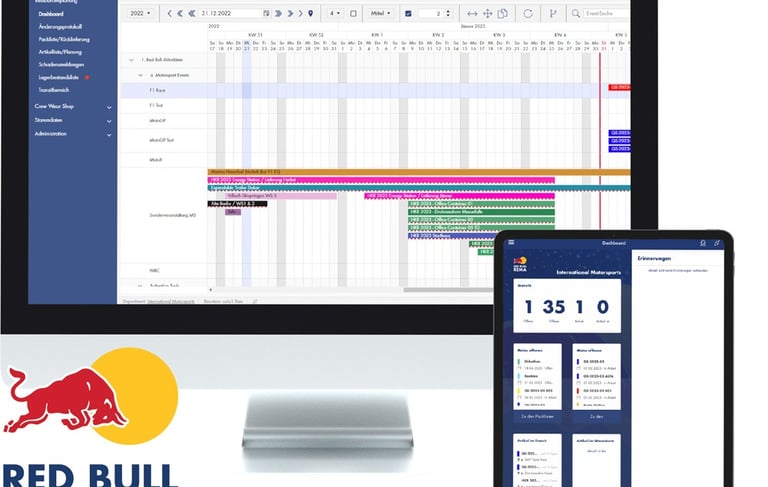Click the 'Zu den Packlisten' button on the tablet
Screen dimensions: 768x487
(x=537, y=416)
